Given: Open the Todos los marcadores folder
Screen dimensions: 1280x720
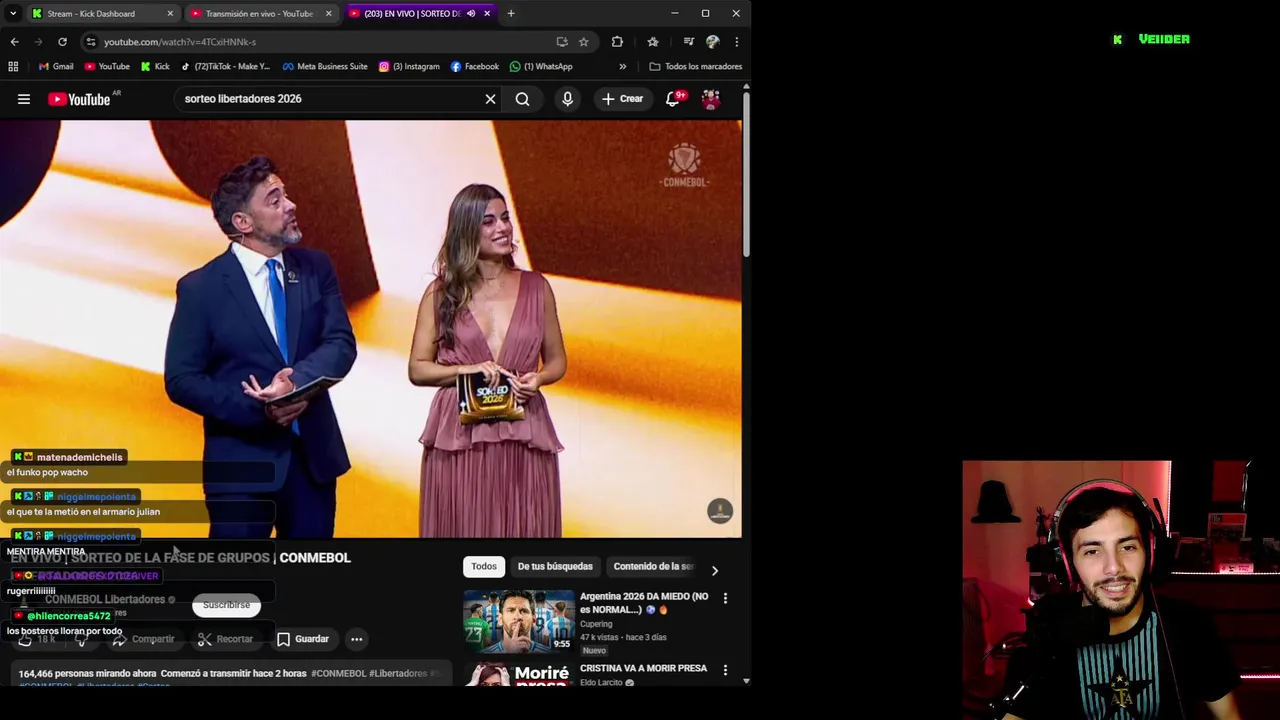Looking at the screenshot, I should tap(695, 66).
